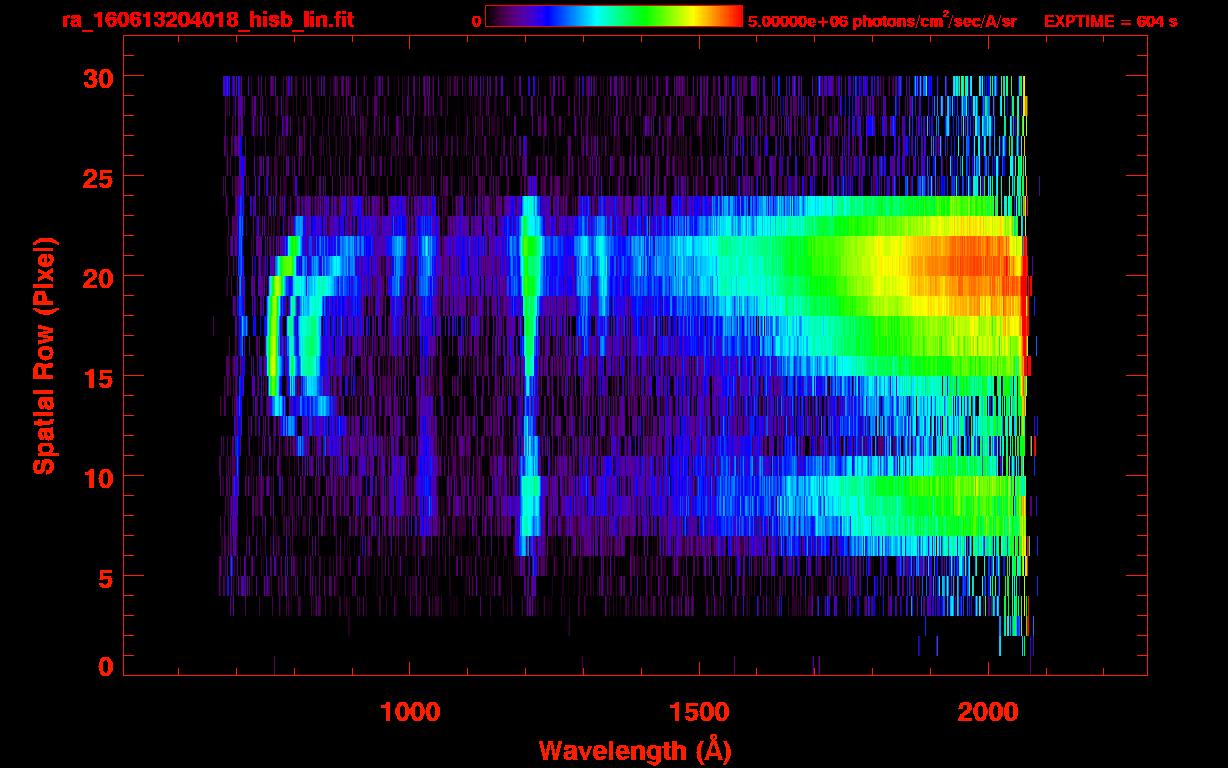The image size is (1228, 768).
Task: Click the 5.00000e+06 photons/cm²/sec/A/sr label
Action: (882, 21)
